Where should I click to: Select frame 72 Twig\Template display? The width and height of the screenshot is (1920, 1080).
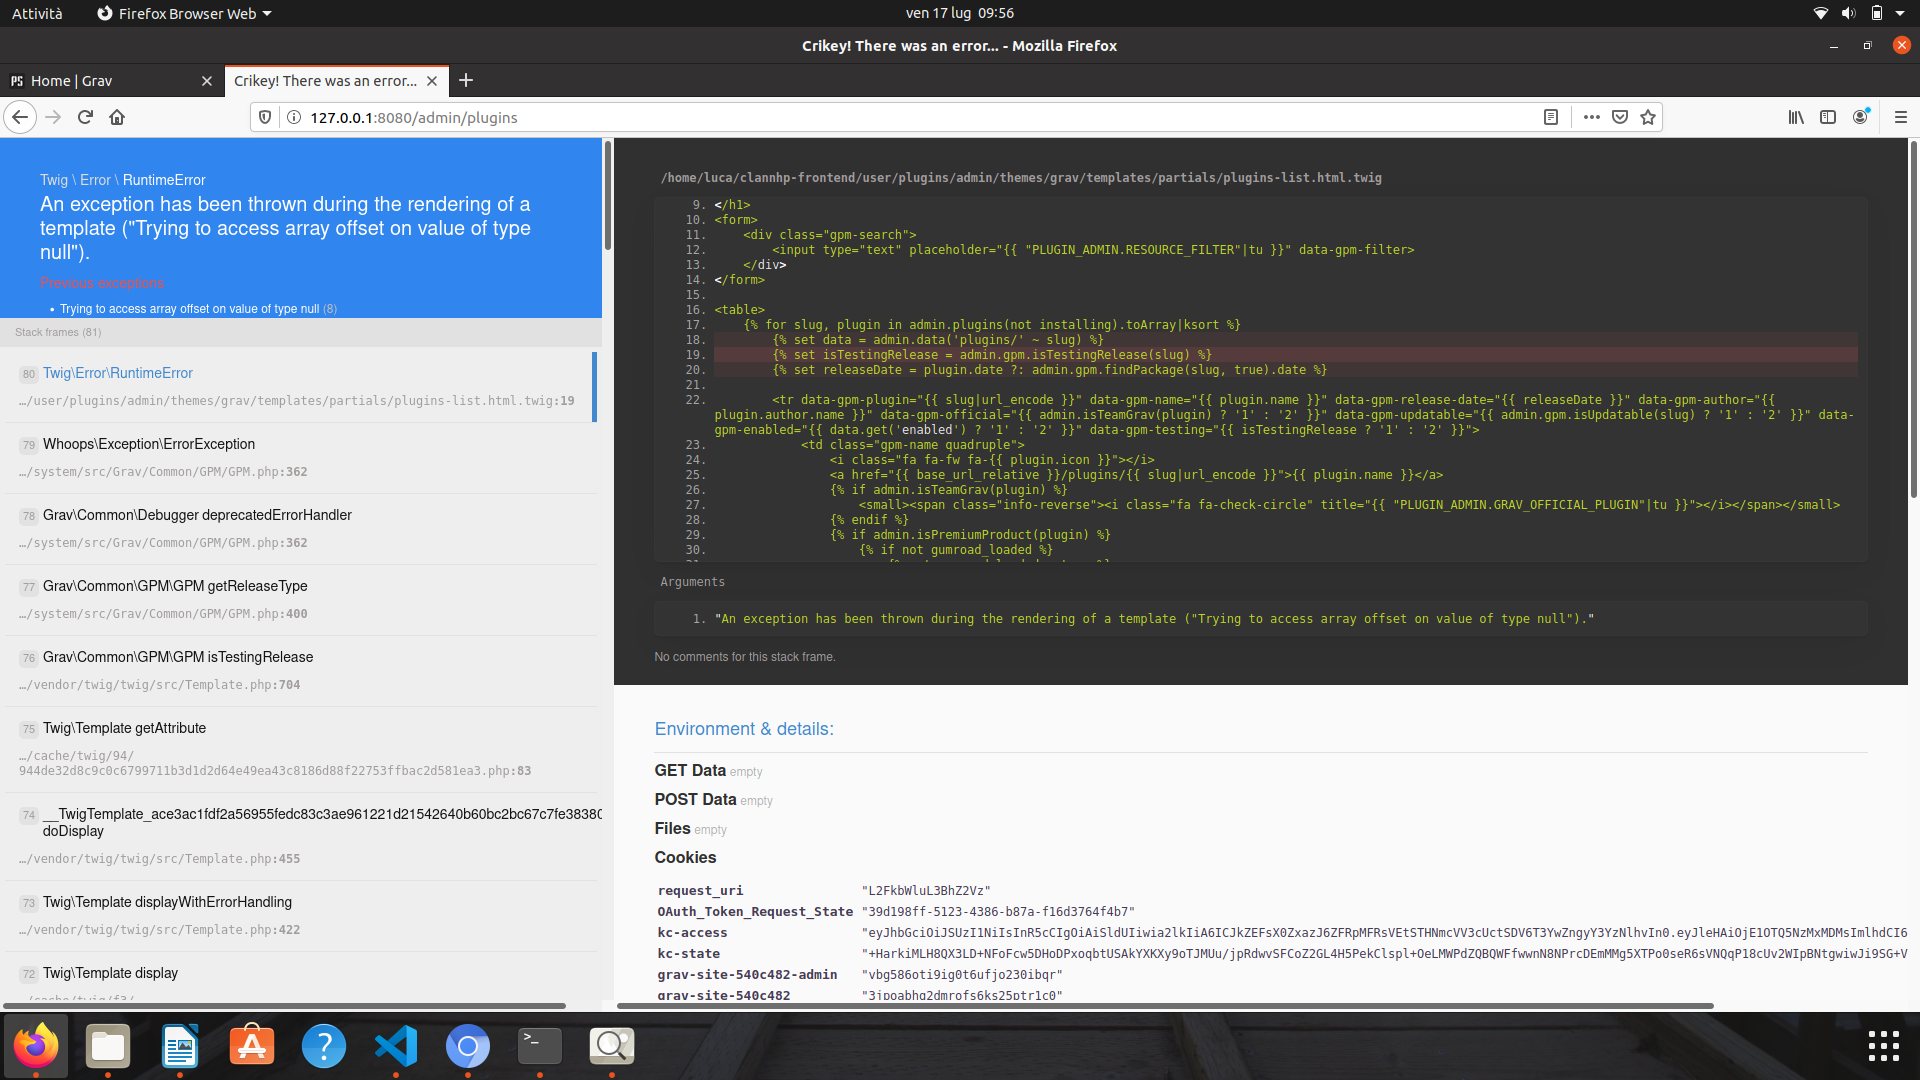[298, 976]
